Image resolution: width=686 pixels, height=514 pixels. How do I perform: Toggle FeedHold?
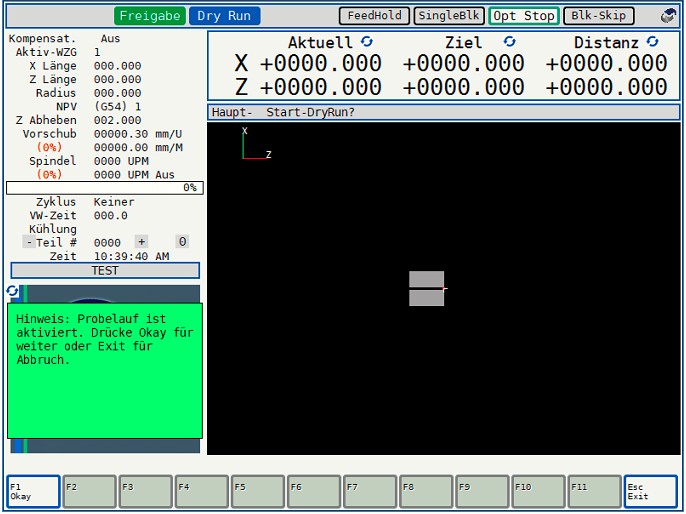click(374, 16)
